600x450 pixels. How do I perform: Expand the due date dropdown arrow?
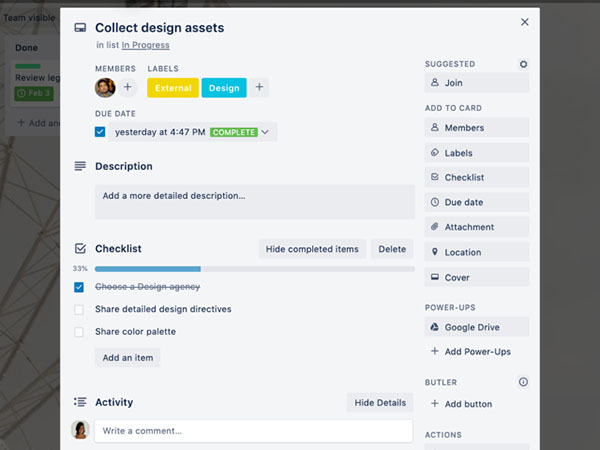[x=266, y=132]
